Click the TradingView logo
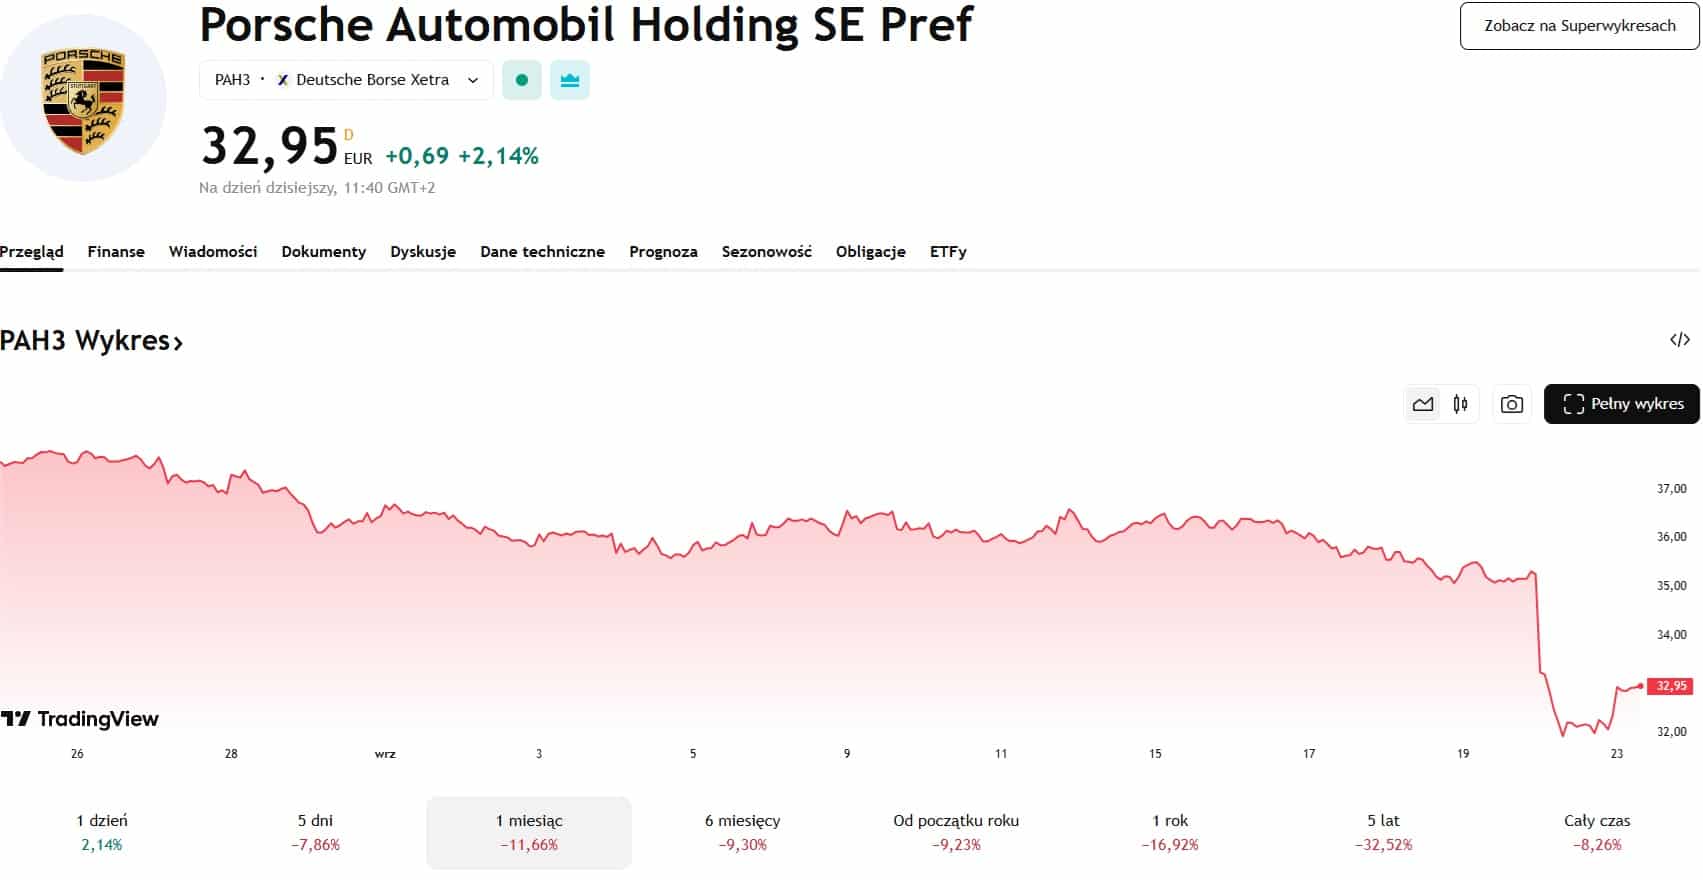This screenshot has height=880, width=1703. (x=80, y=719)
